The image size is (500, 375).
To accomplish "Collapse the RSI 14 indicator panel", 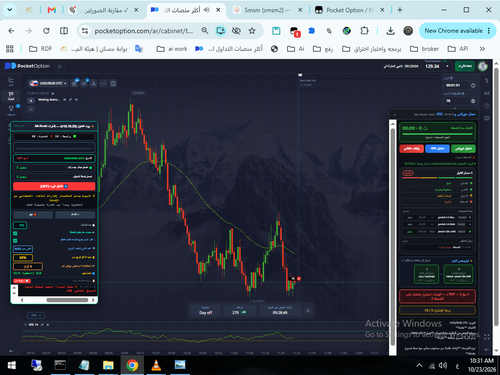I will (x=26, y=324).
